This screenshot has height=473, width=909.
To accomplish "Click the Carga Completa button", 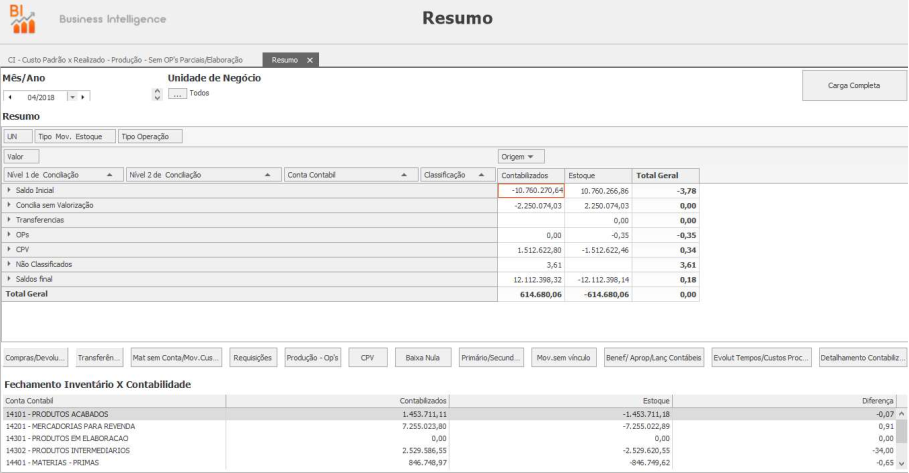I will 853,86.
